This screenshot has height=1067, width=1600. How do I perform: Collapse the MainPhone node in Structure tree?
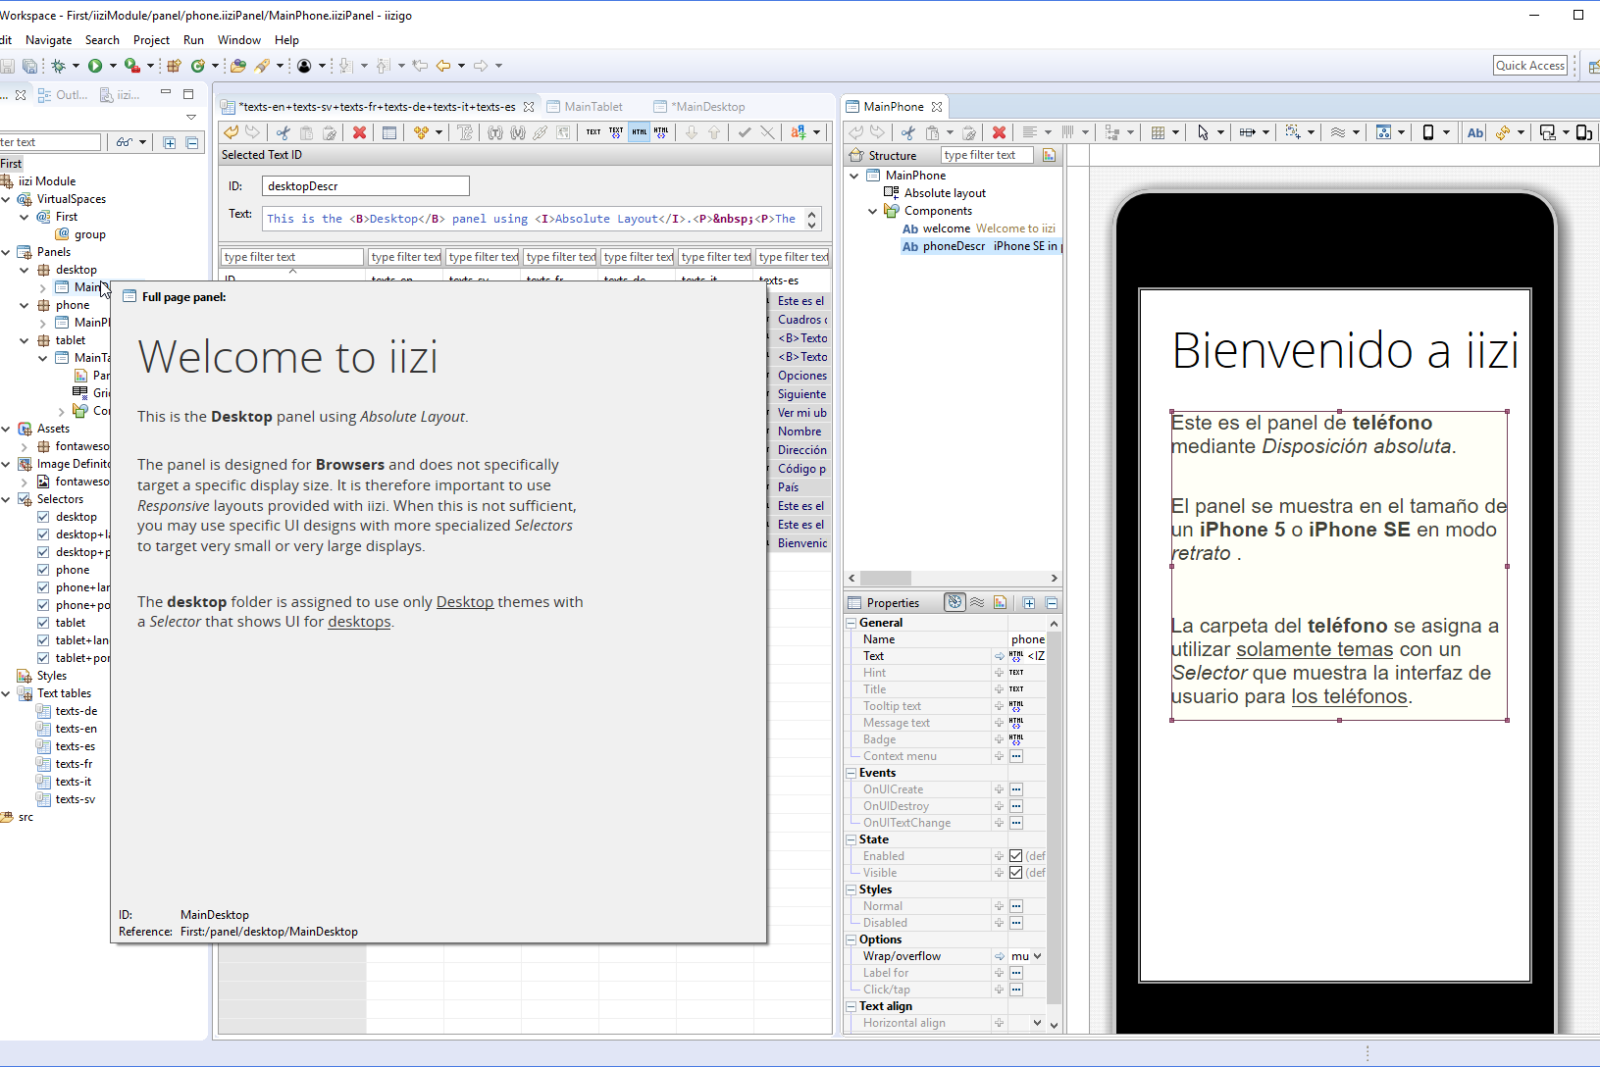tap(854, 175)
